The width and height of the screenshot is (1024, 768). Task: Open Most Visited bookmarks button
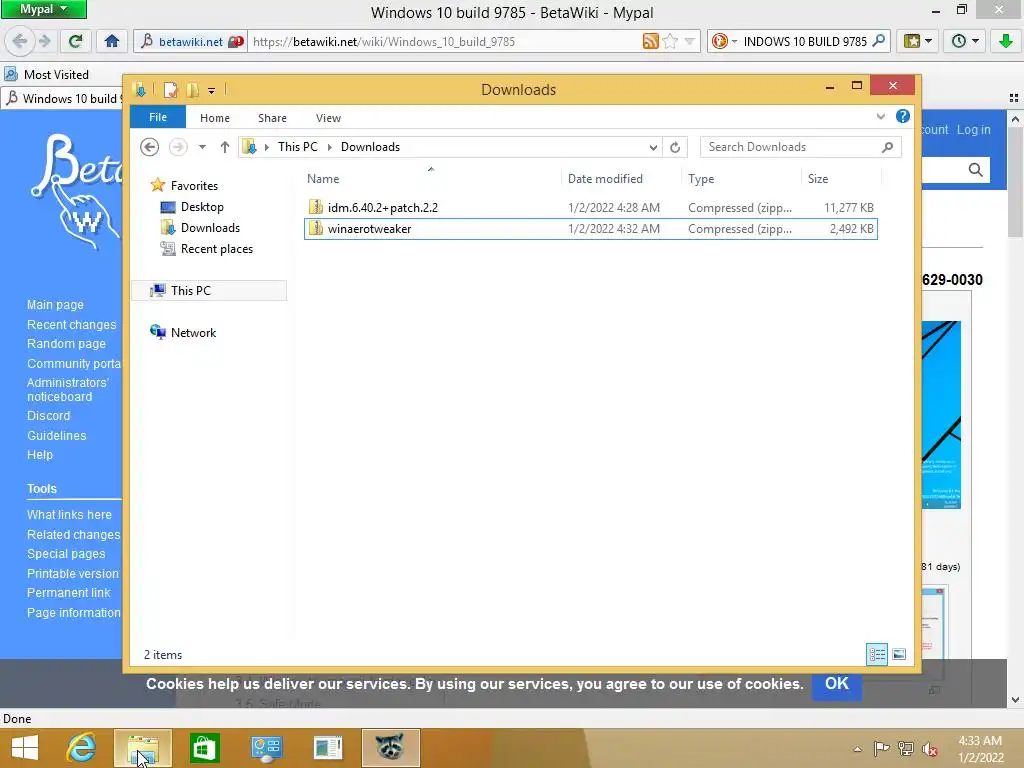pos(47,74)
